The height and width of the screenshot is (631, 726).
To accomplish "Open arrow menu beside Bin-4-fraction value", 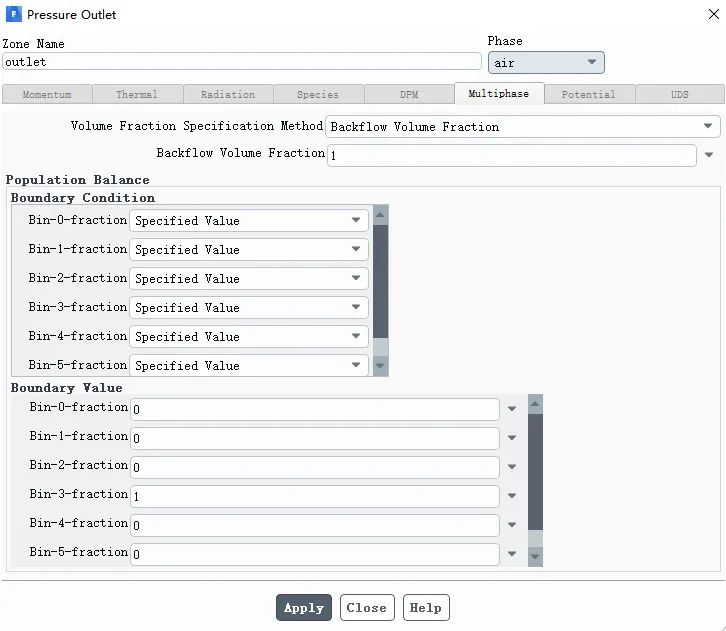I will click(x=512, y=525).
